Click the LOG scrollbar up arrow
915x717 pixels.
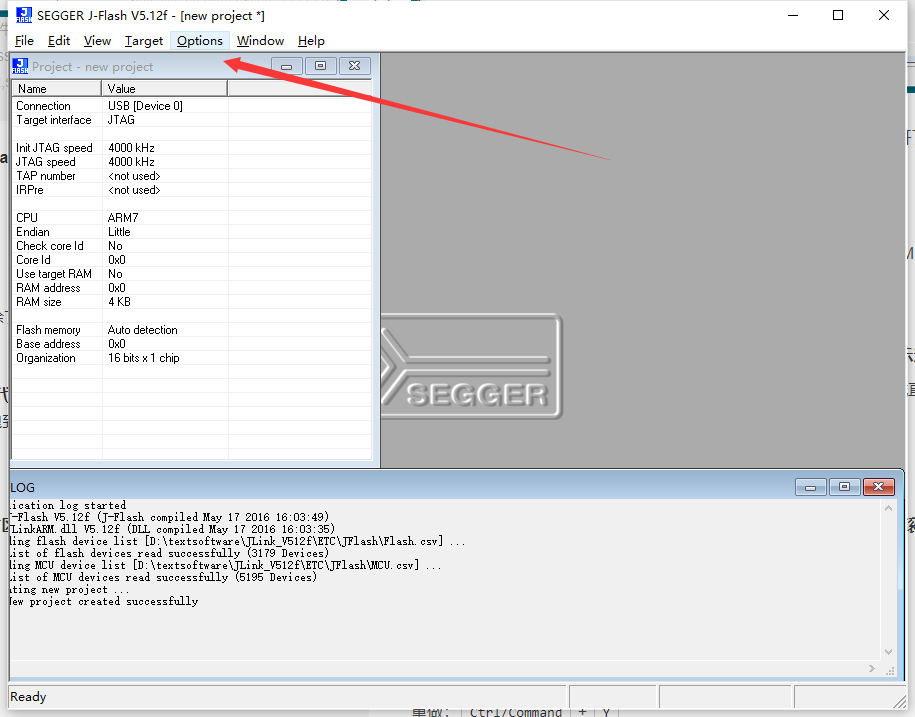(x=888, y=508)
